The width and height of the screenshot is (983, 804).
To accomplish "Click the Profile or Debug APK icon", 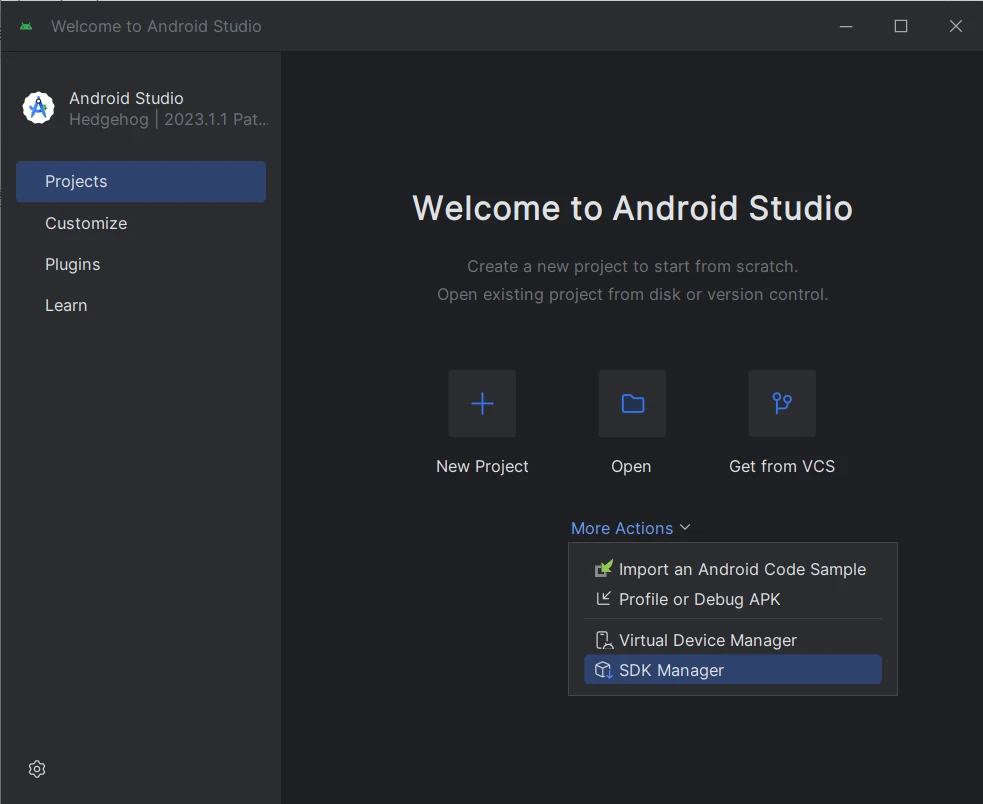I will [x=603, y=599].
